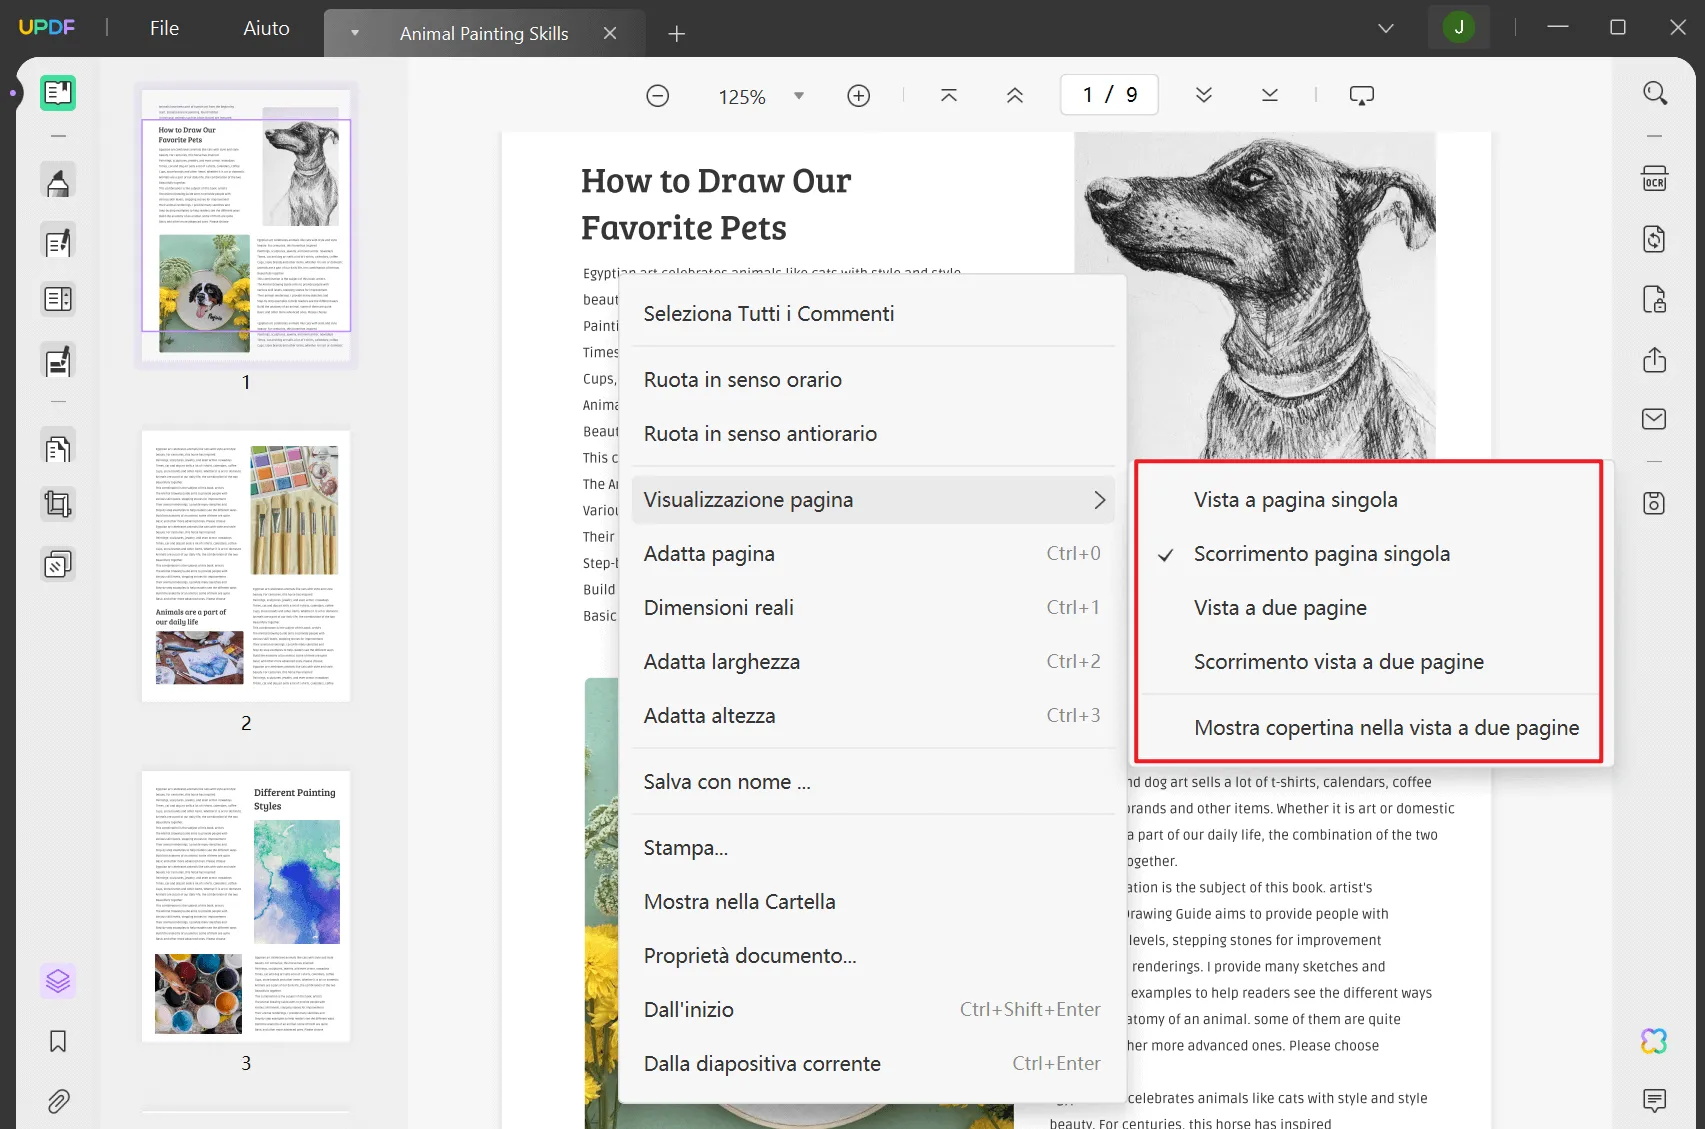Send file by email icon
The image size is (1705, 1129).
click(x=1655, y=419)
